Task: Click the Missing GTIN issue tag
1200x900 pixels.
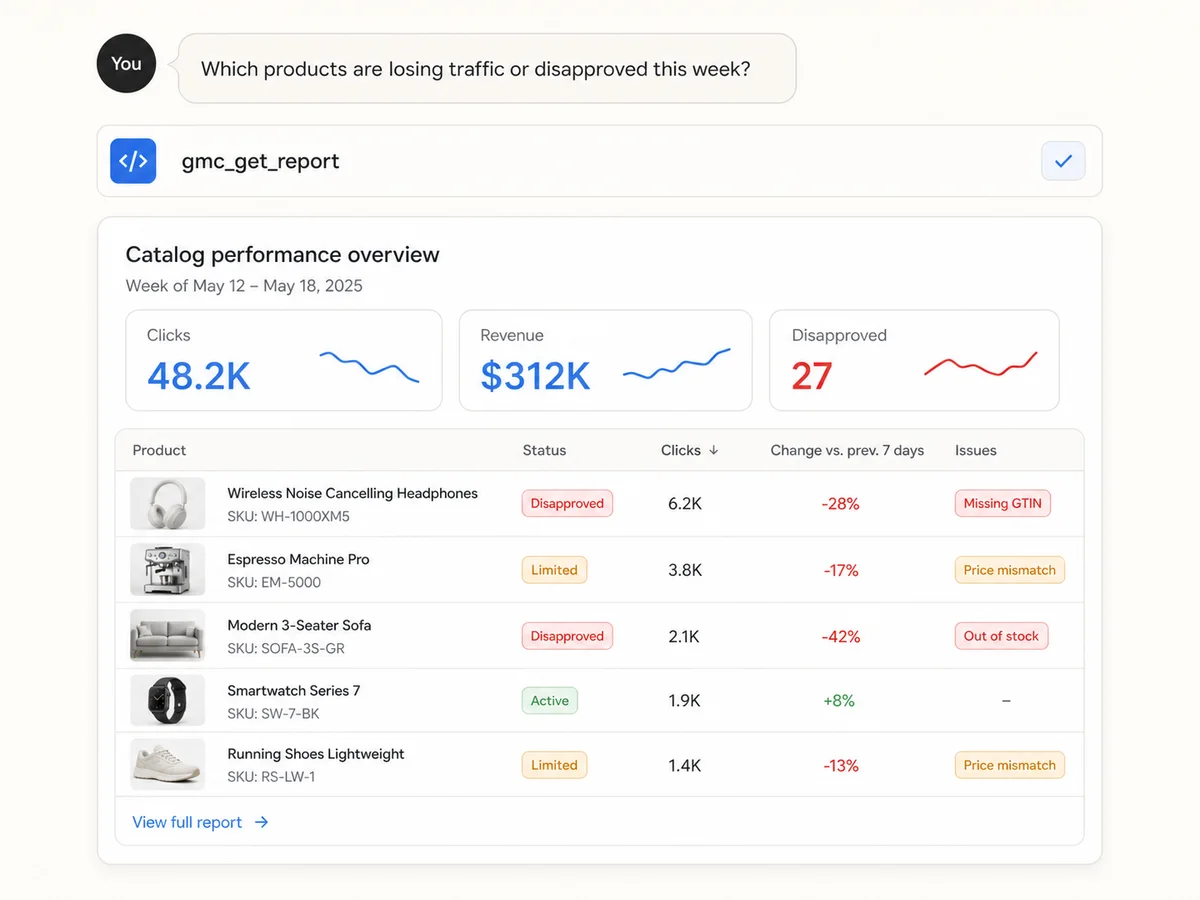Action: 1002,504
